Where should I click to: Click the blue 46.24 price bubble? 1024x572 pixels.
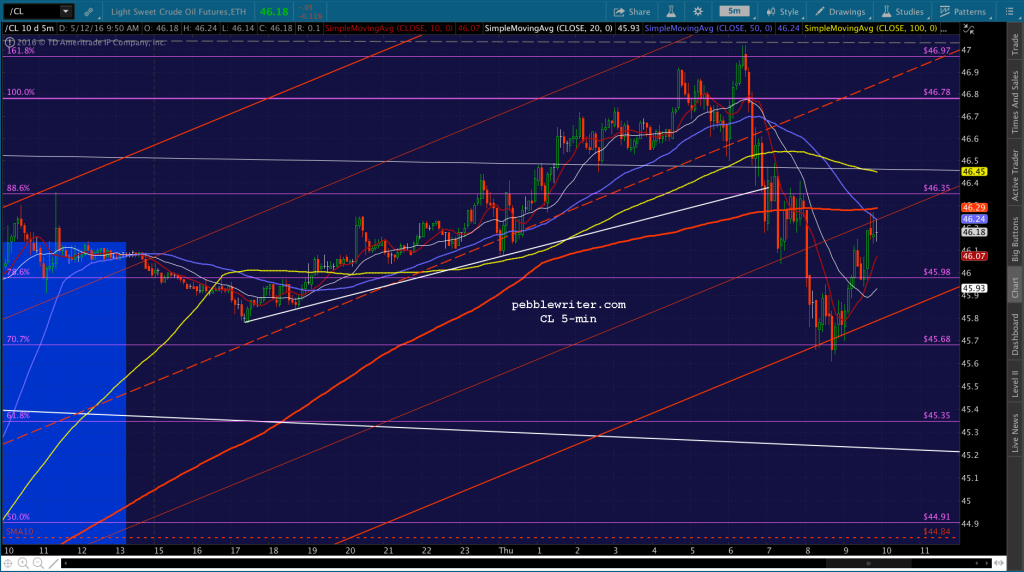[974, 219]
